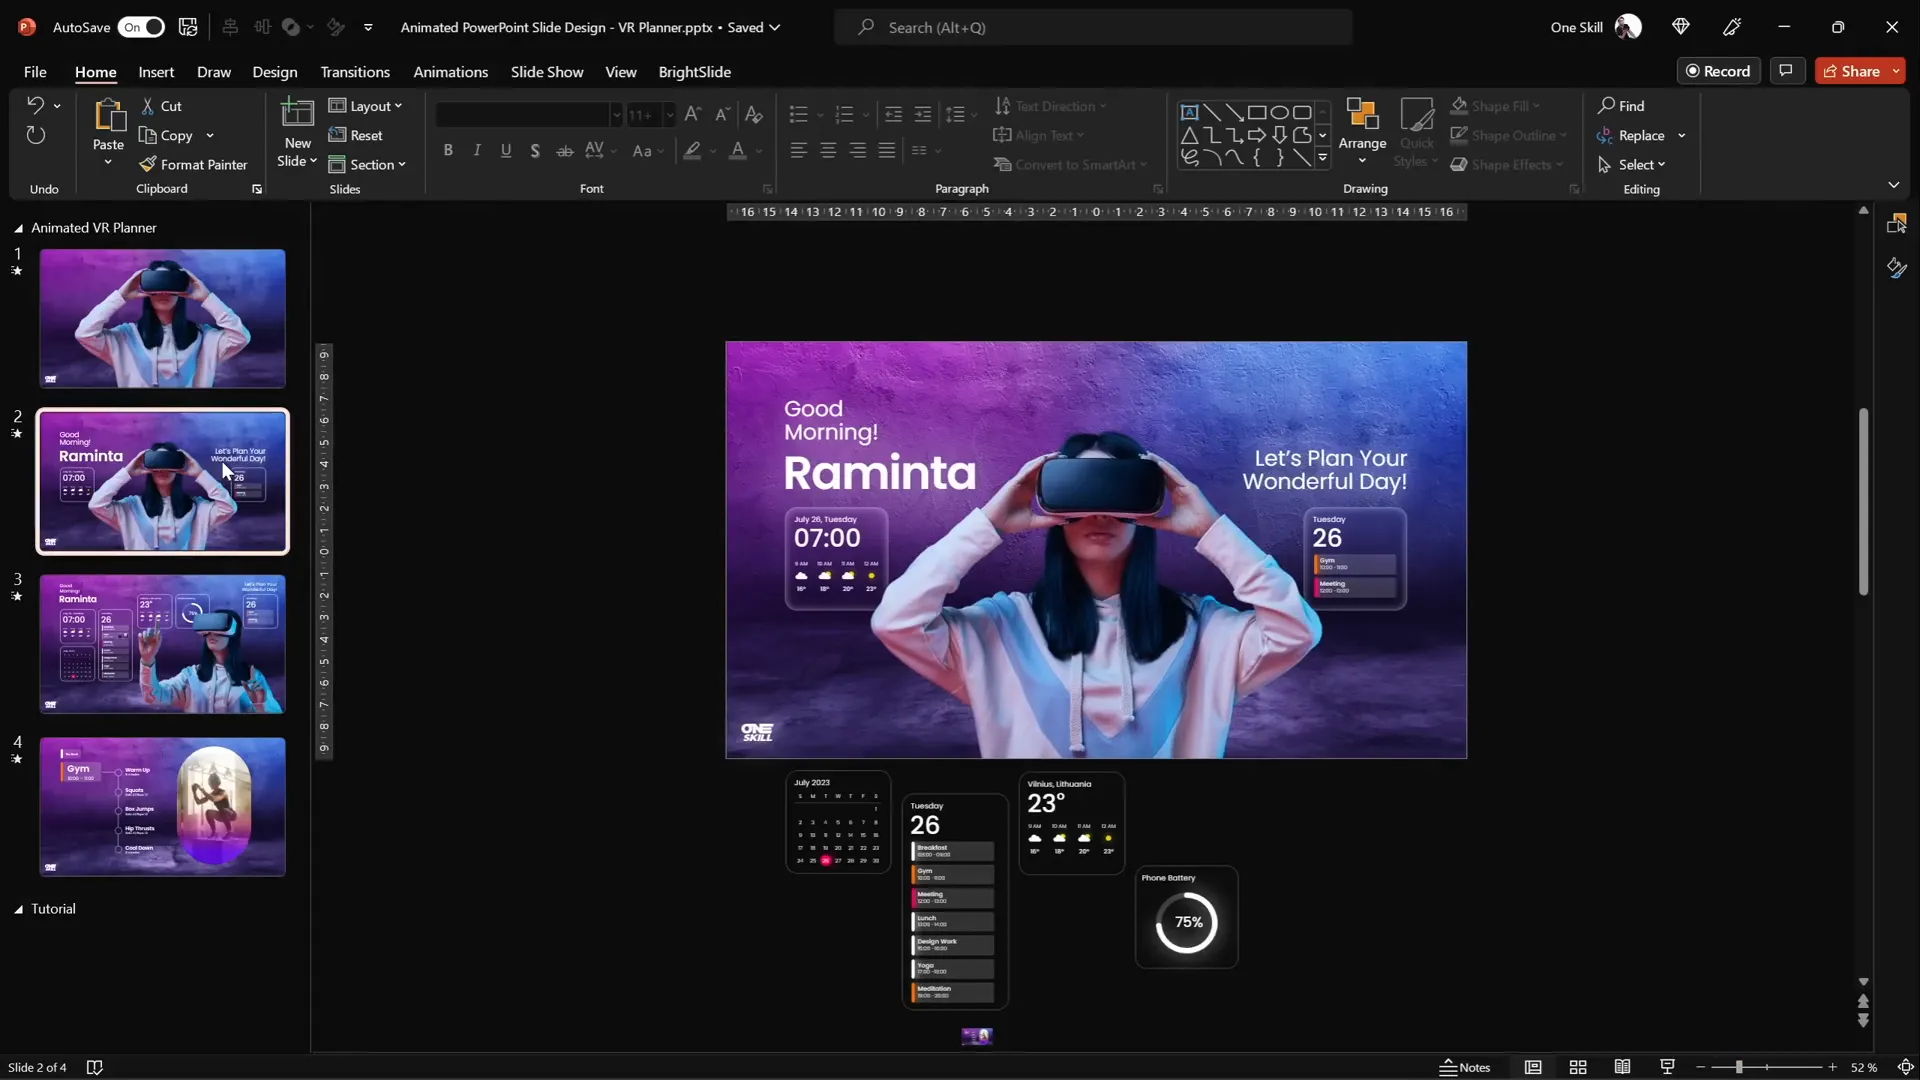This screenshot has width=1920, height=1080.
Task: Click zoom in plus button
Action: tap(1832, 1067)
